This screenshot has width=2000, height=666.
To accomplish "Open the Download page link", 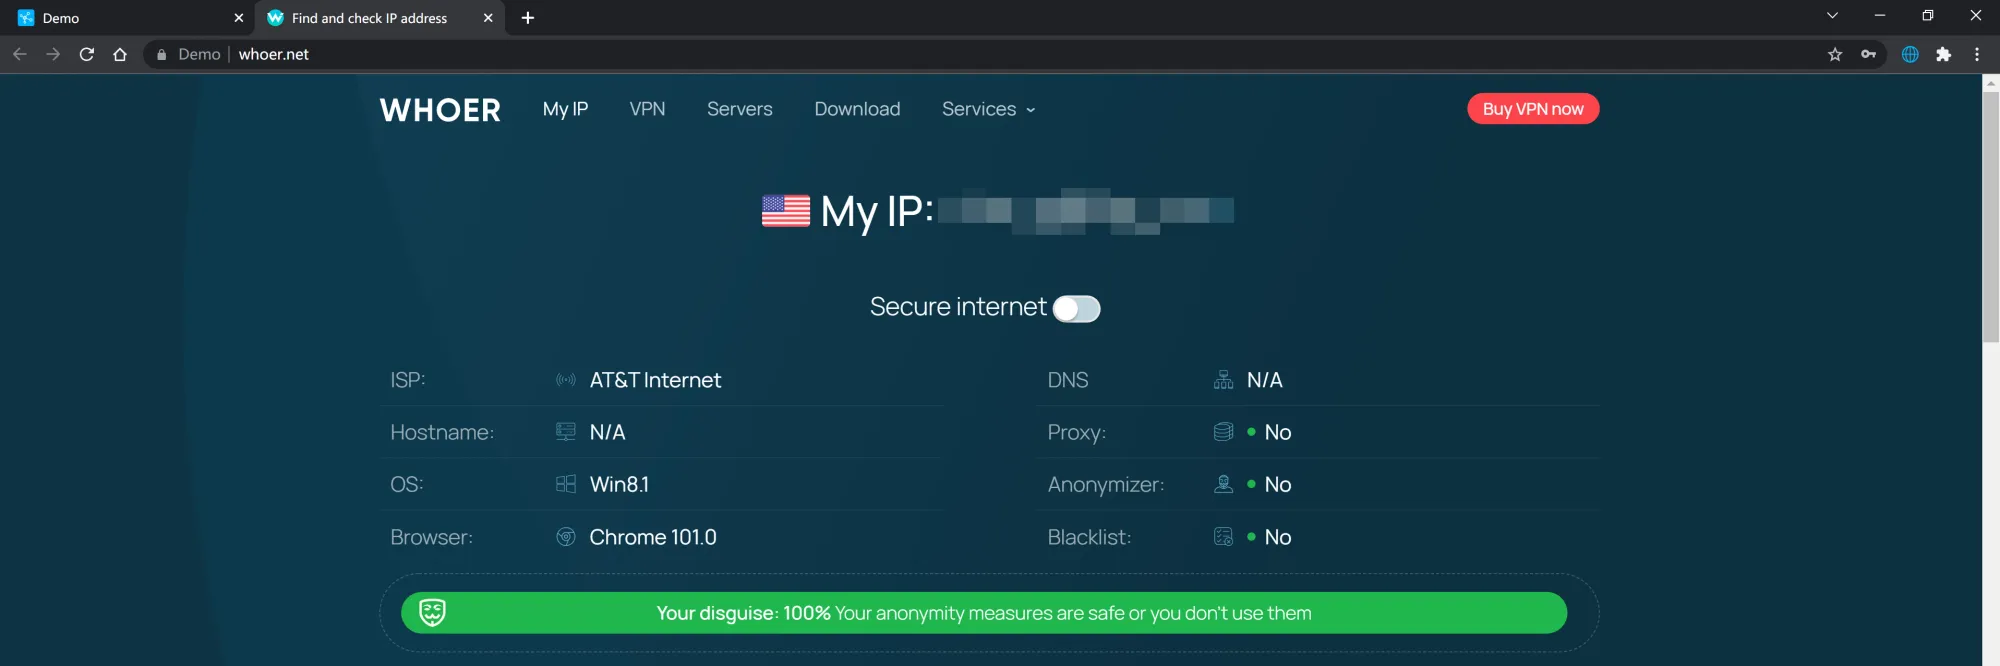I will (856, 109).
